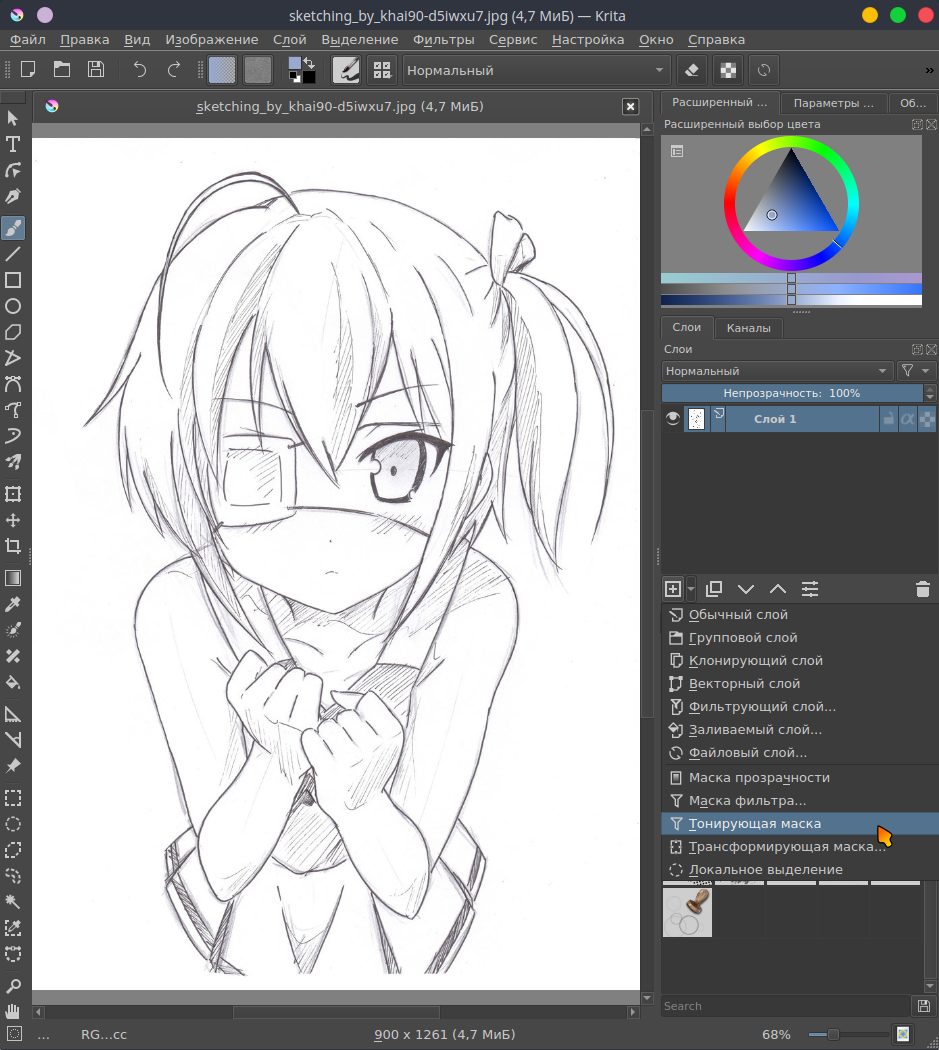
Task: Select the Freehand Brush tool
Action: click(x=13, y=228)
